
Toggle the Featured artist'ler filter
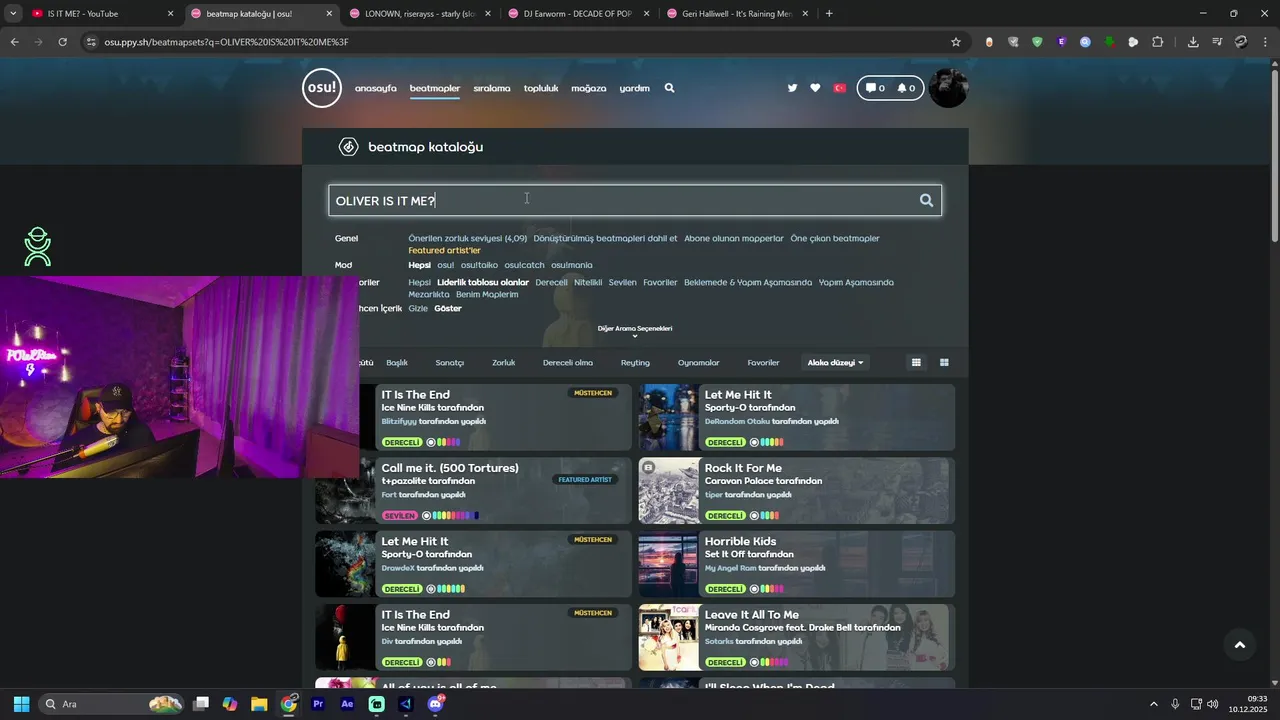[444, 251]
